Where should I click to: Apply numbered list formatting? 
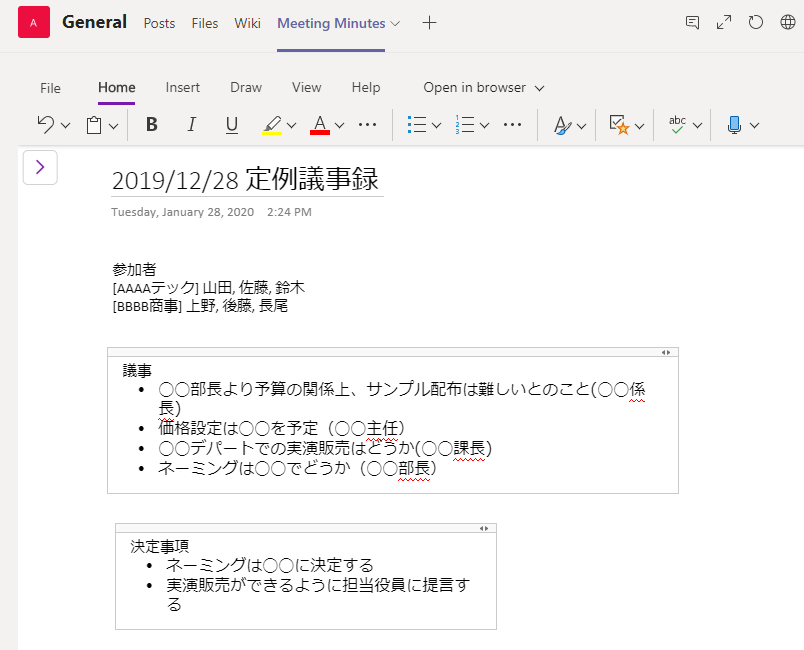point(465,125)
